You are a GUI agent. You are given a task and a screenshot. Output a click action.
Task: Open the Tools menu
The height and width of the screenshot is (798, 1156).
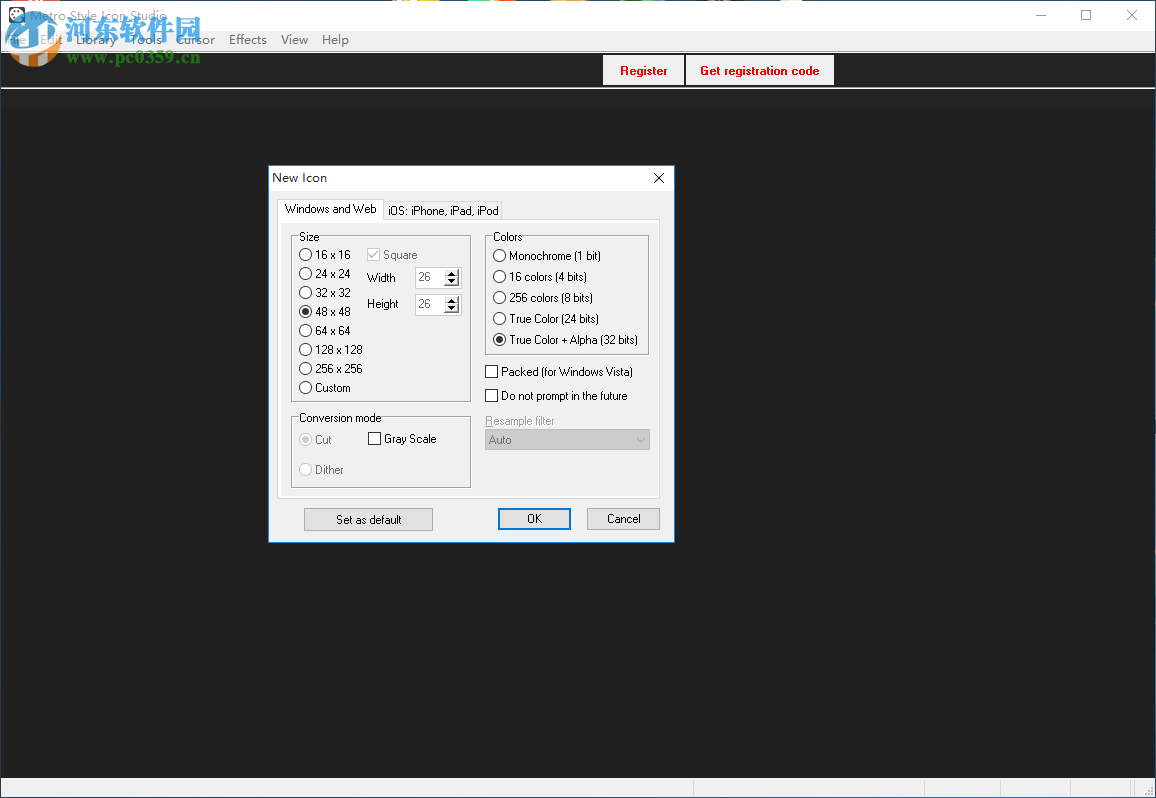[x=146, y=40]
